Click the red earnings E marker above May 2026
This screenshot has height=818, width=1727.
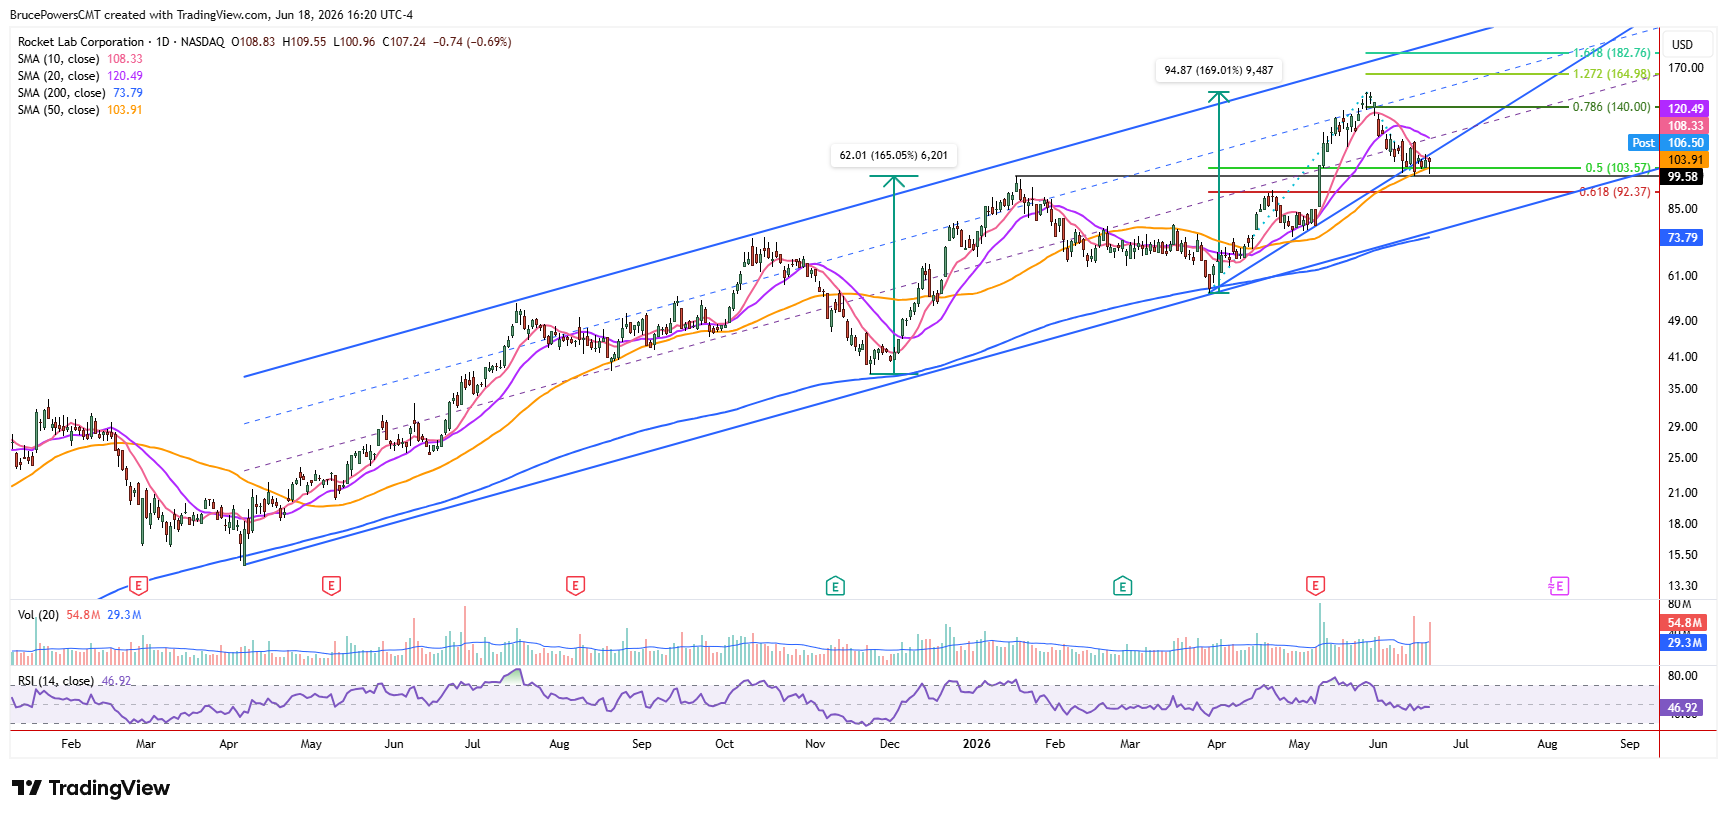[1315, 586]
